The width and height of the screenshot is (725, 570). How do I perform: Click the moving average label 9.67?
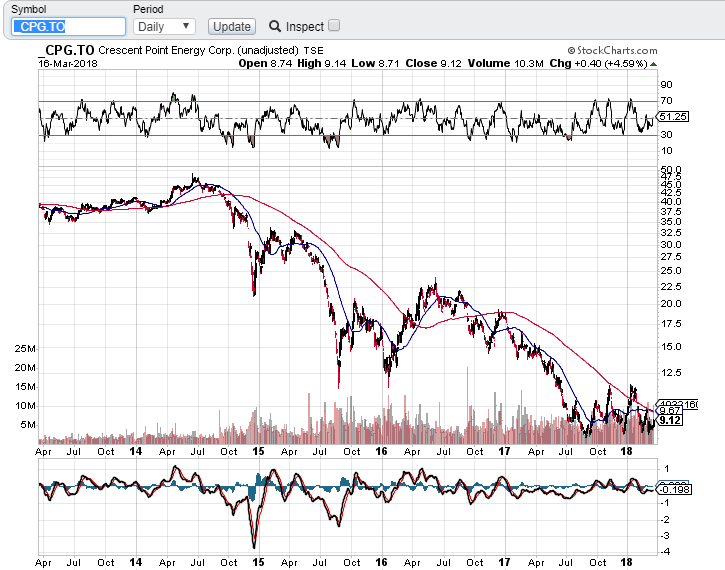coord(670,411)
